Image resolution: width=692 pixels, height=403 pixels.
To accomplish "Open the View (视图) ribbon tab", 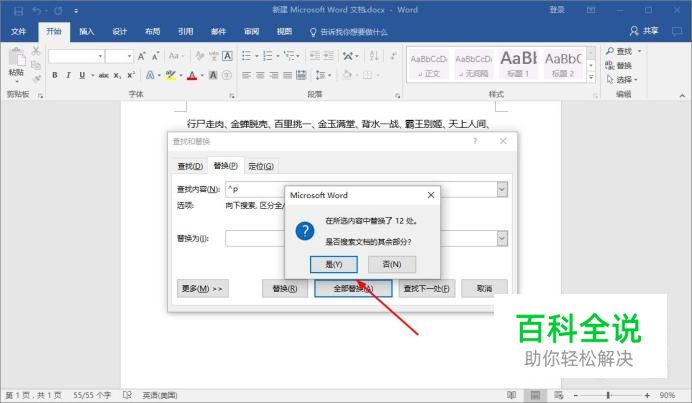I will 284,31.
